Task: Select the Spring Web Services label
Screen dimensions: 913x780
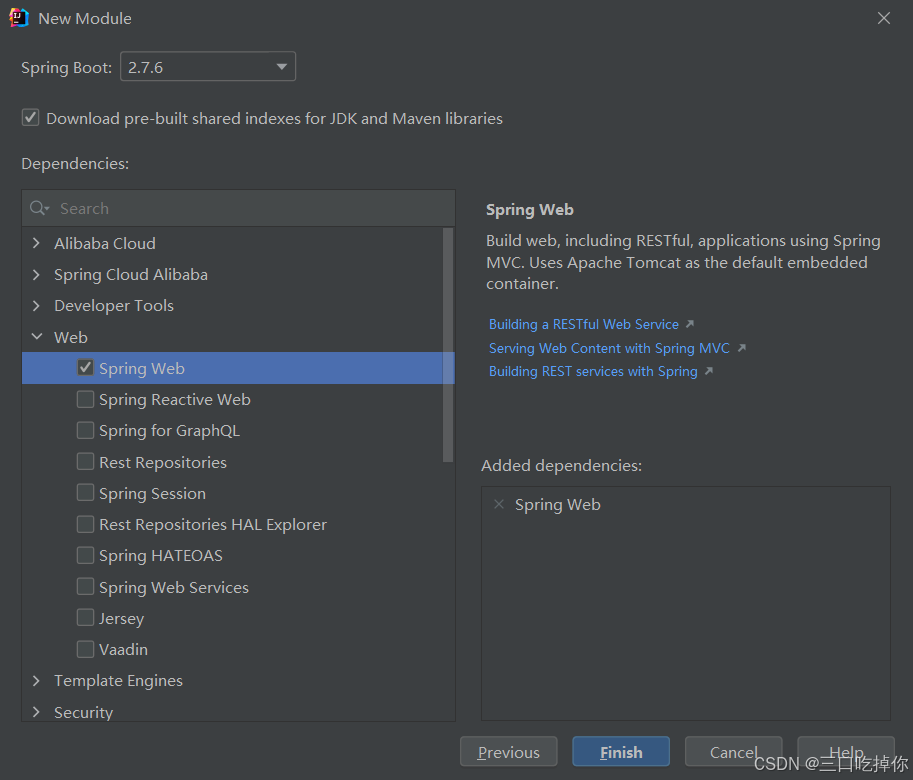Action: 174,587
